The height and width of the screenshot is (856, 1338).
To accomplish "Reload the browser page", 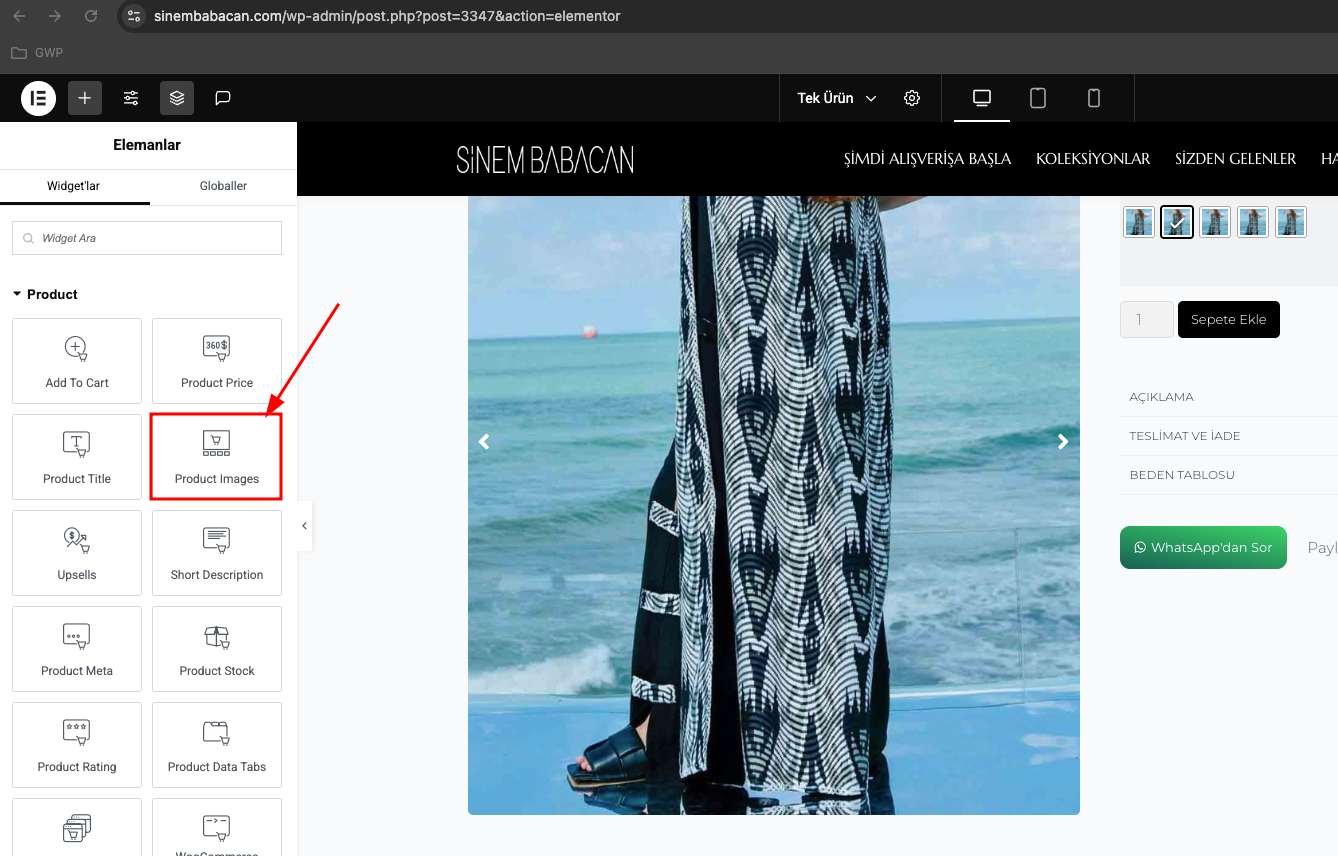I will click(x=91, y=16).
